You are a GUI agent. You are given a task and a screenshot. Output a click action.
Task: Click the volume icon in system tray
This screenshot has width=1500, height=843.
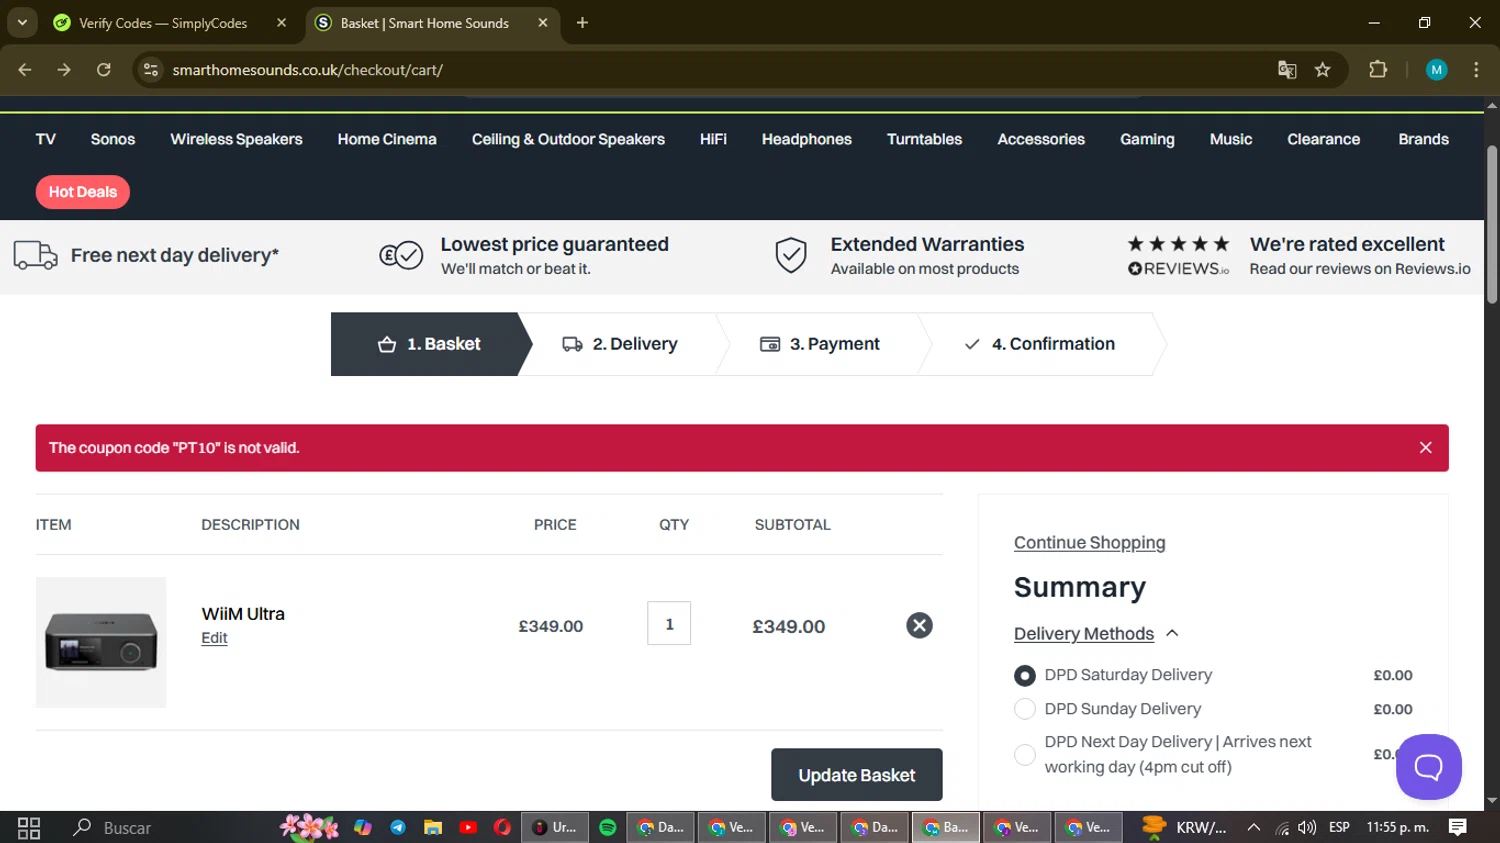(1307, 828)
